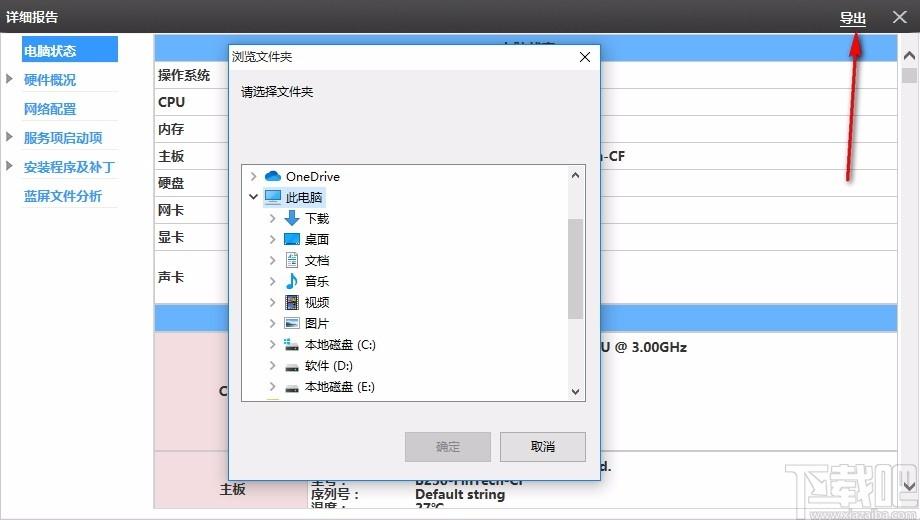The image size is (920, 520).
Task: Click the 操作系统 row label
Action: [184, 75]
